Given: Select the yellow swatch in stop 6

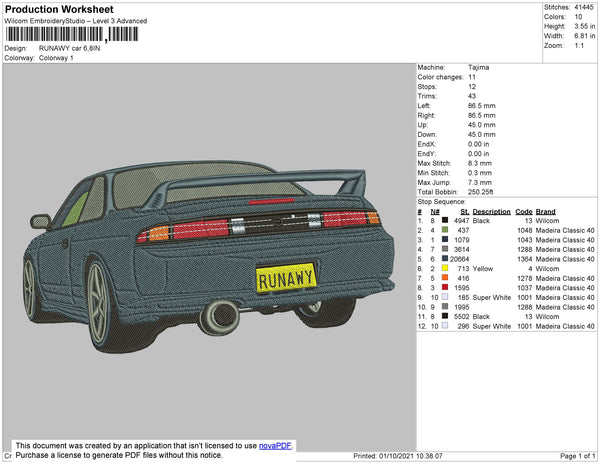Looking at the screenshot, I should (x=444, y=268).
